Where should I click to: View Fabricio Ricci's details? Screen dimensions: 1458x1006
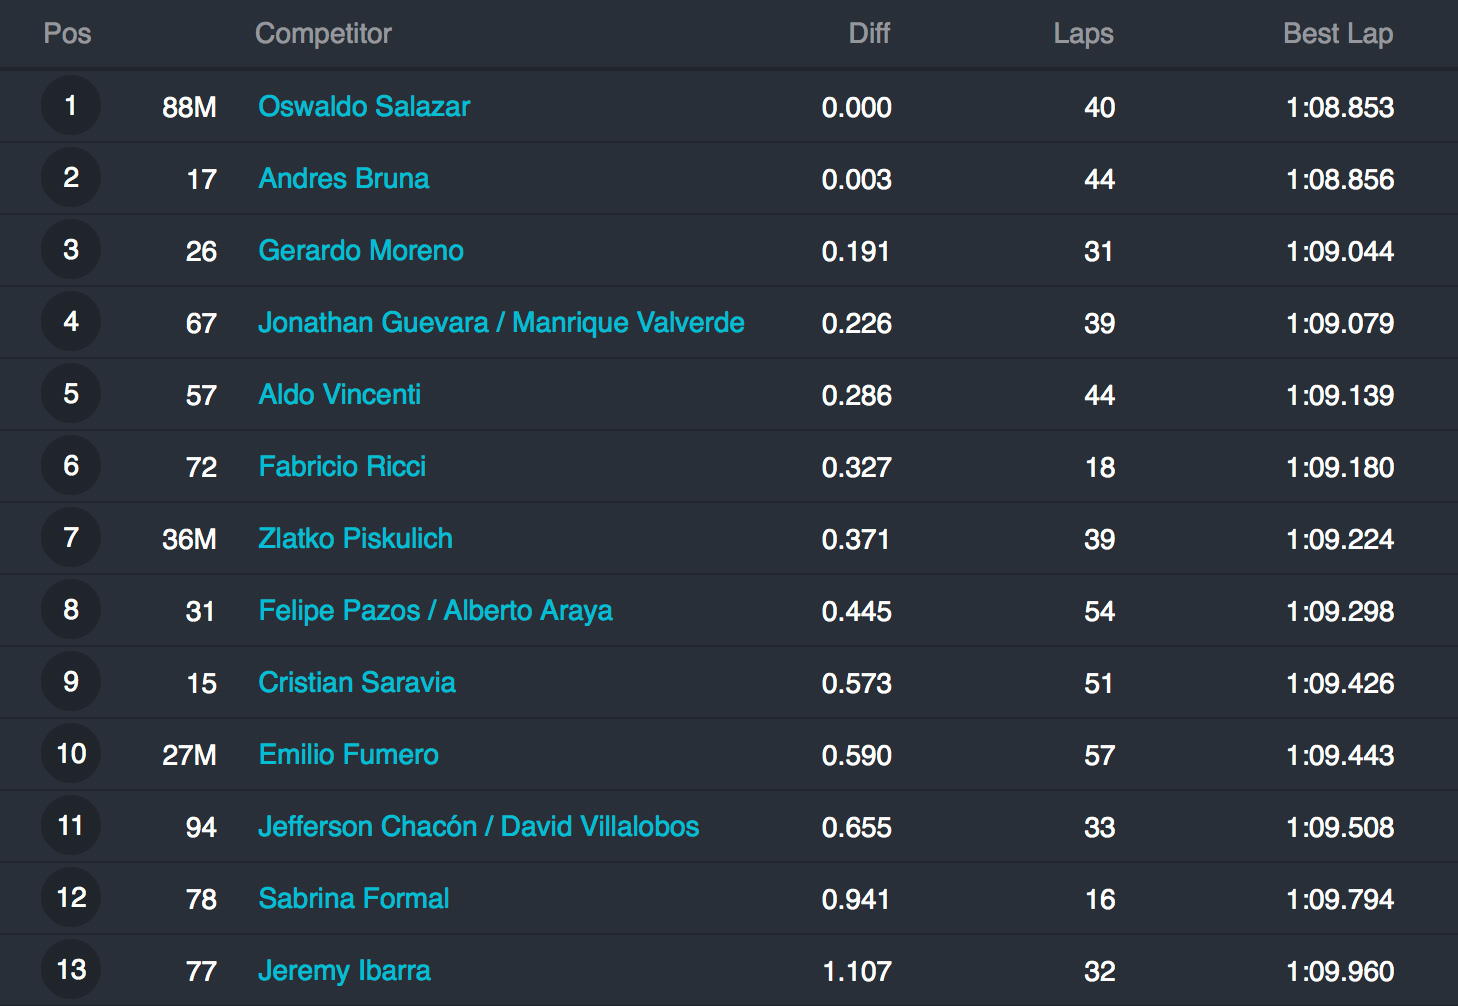click(342, 466)
